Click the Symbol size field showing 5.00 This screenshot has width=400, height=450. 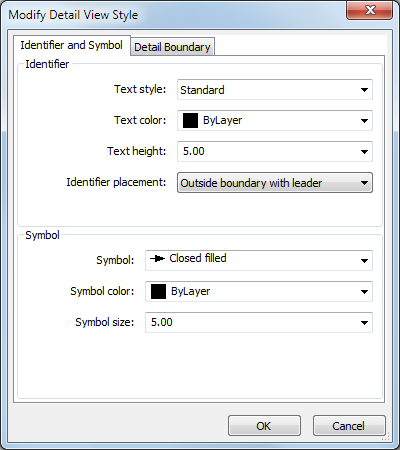(x=259, y=322)
